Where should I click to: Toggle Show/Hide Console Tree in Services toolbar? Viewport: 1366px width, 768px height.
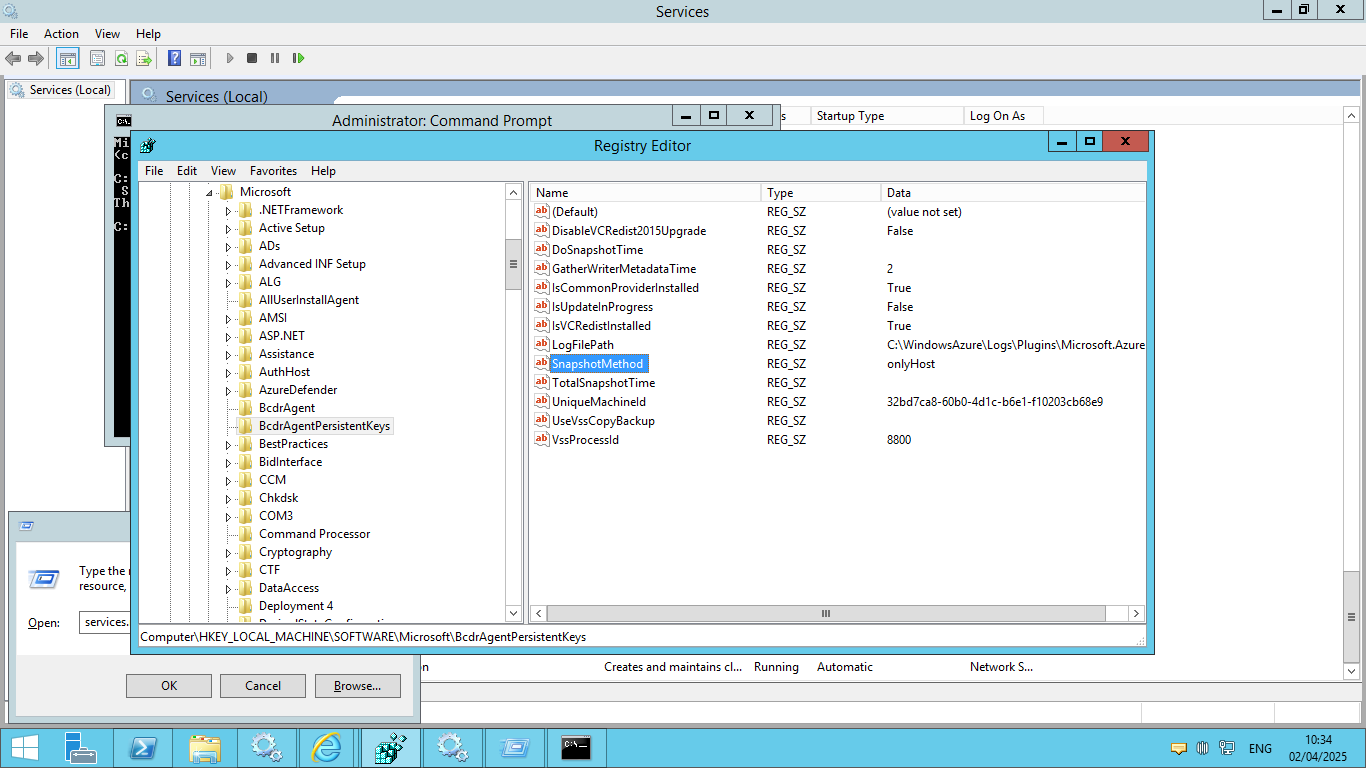(68, 58)
